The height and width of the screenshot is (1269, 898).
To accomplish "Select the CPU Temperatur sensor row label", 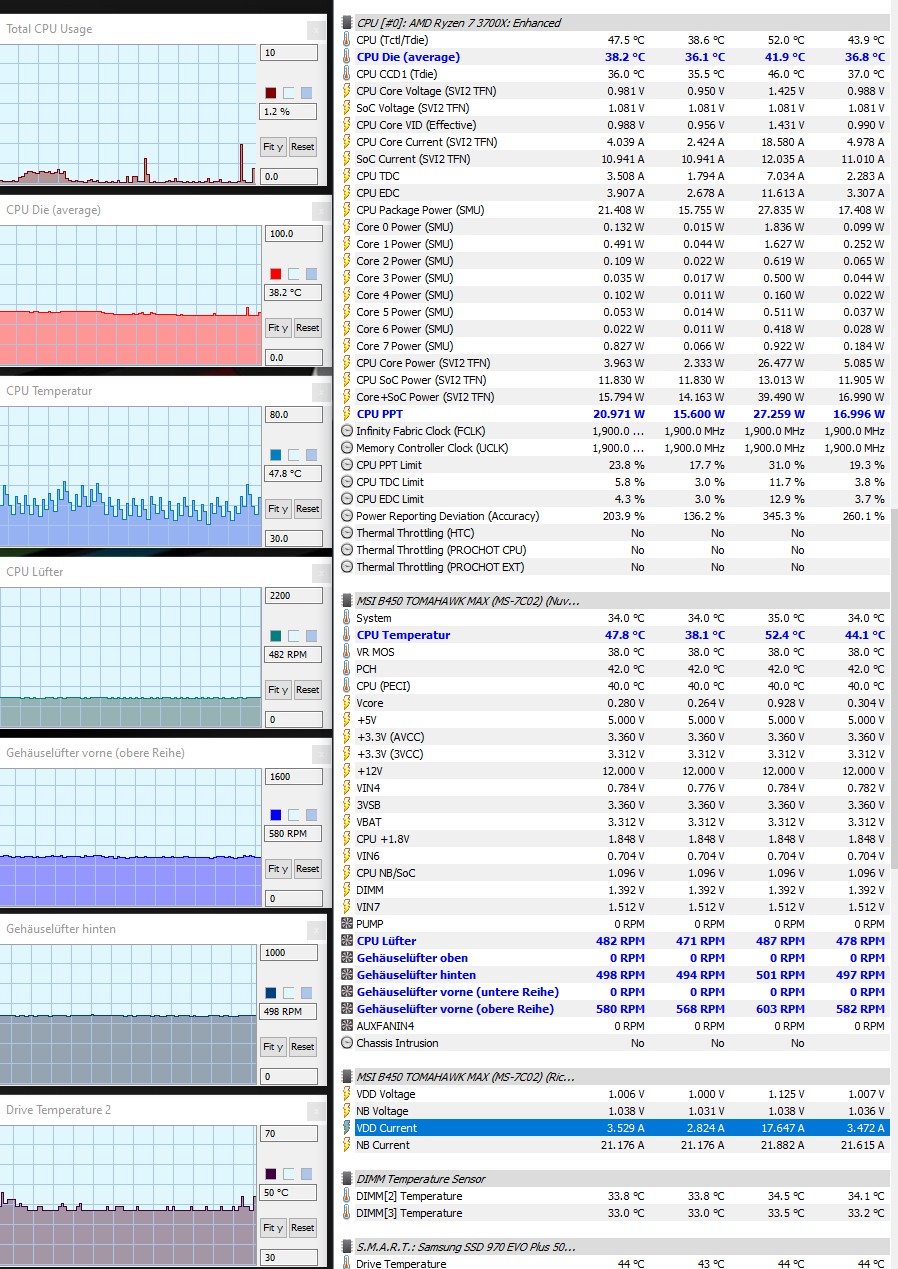I will click(x=403, y=635).
